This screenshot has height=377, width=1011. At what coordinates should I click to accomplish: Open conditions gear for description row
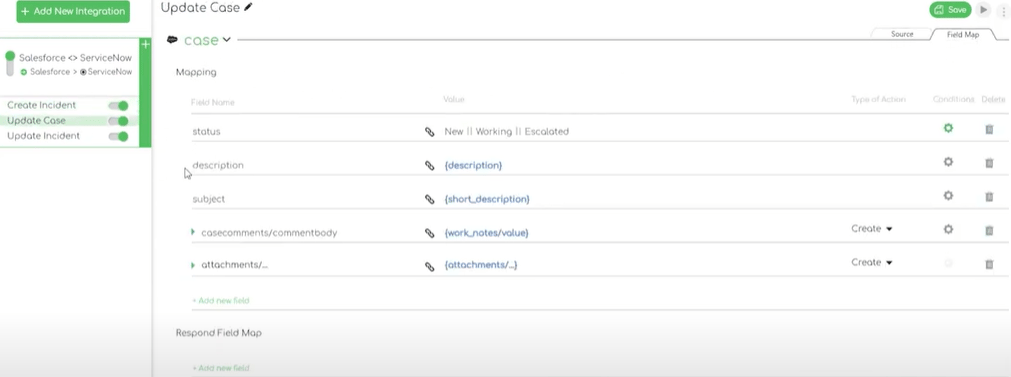click(948, 162)
